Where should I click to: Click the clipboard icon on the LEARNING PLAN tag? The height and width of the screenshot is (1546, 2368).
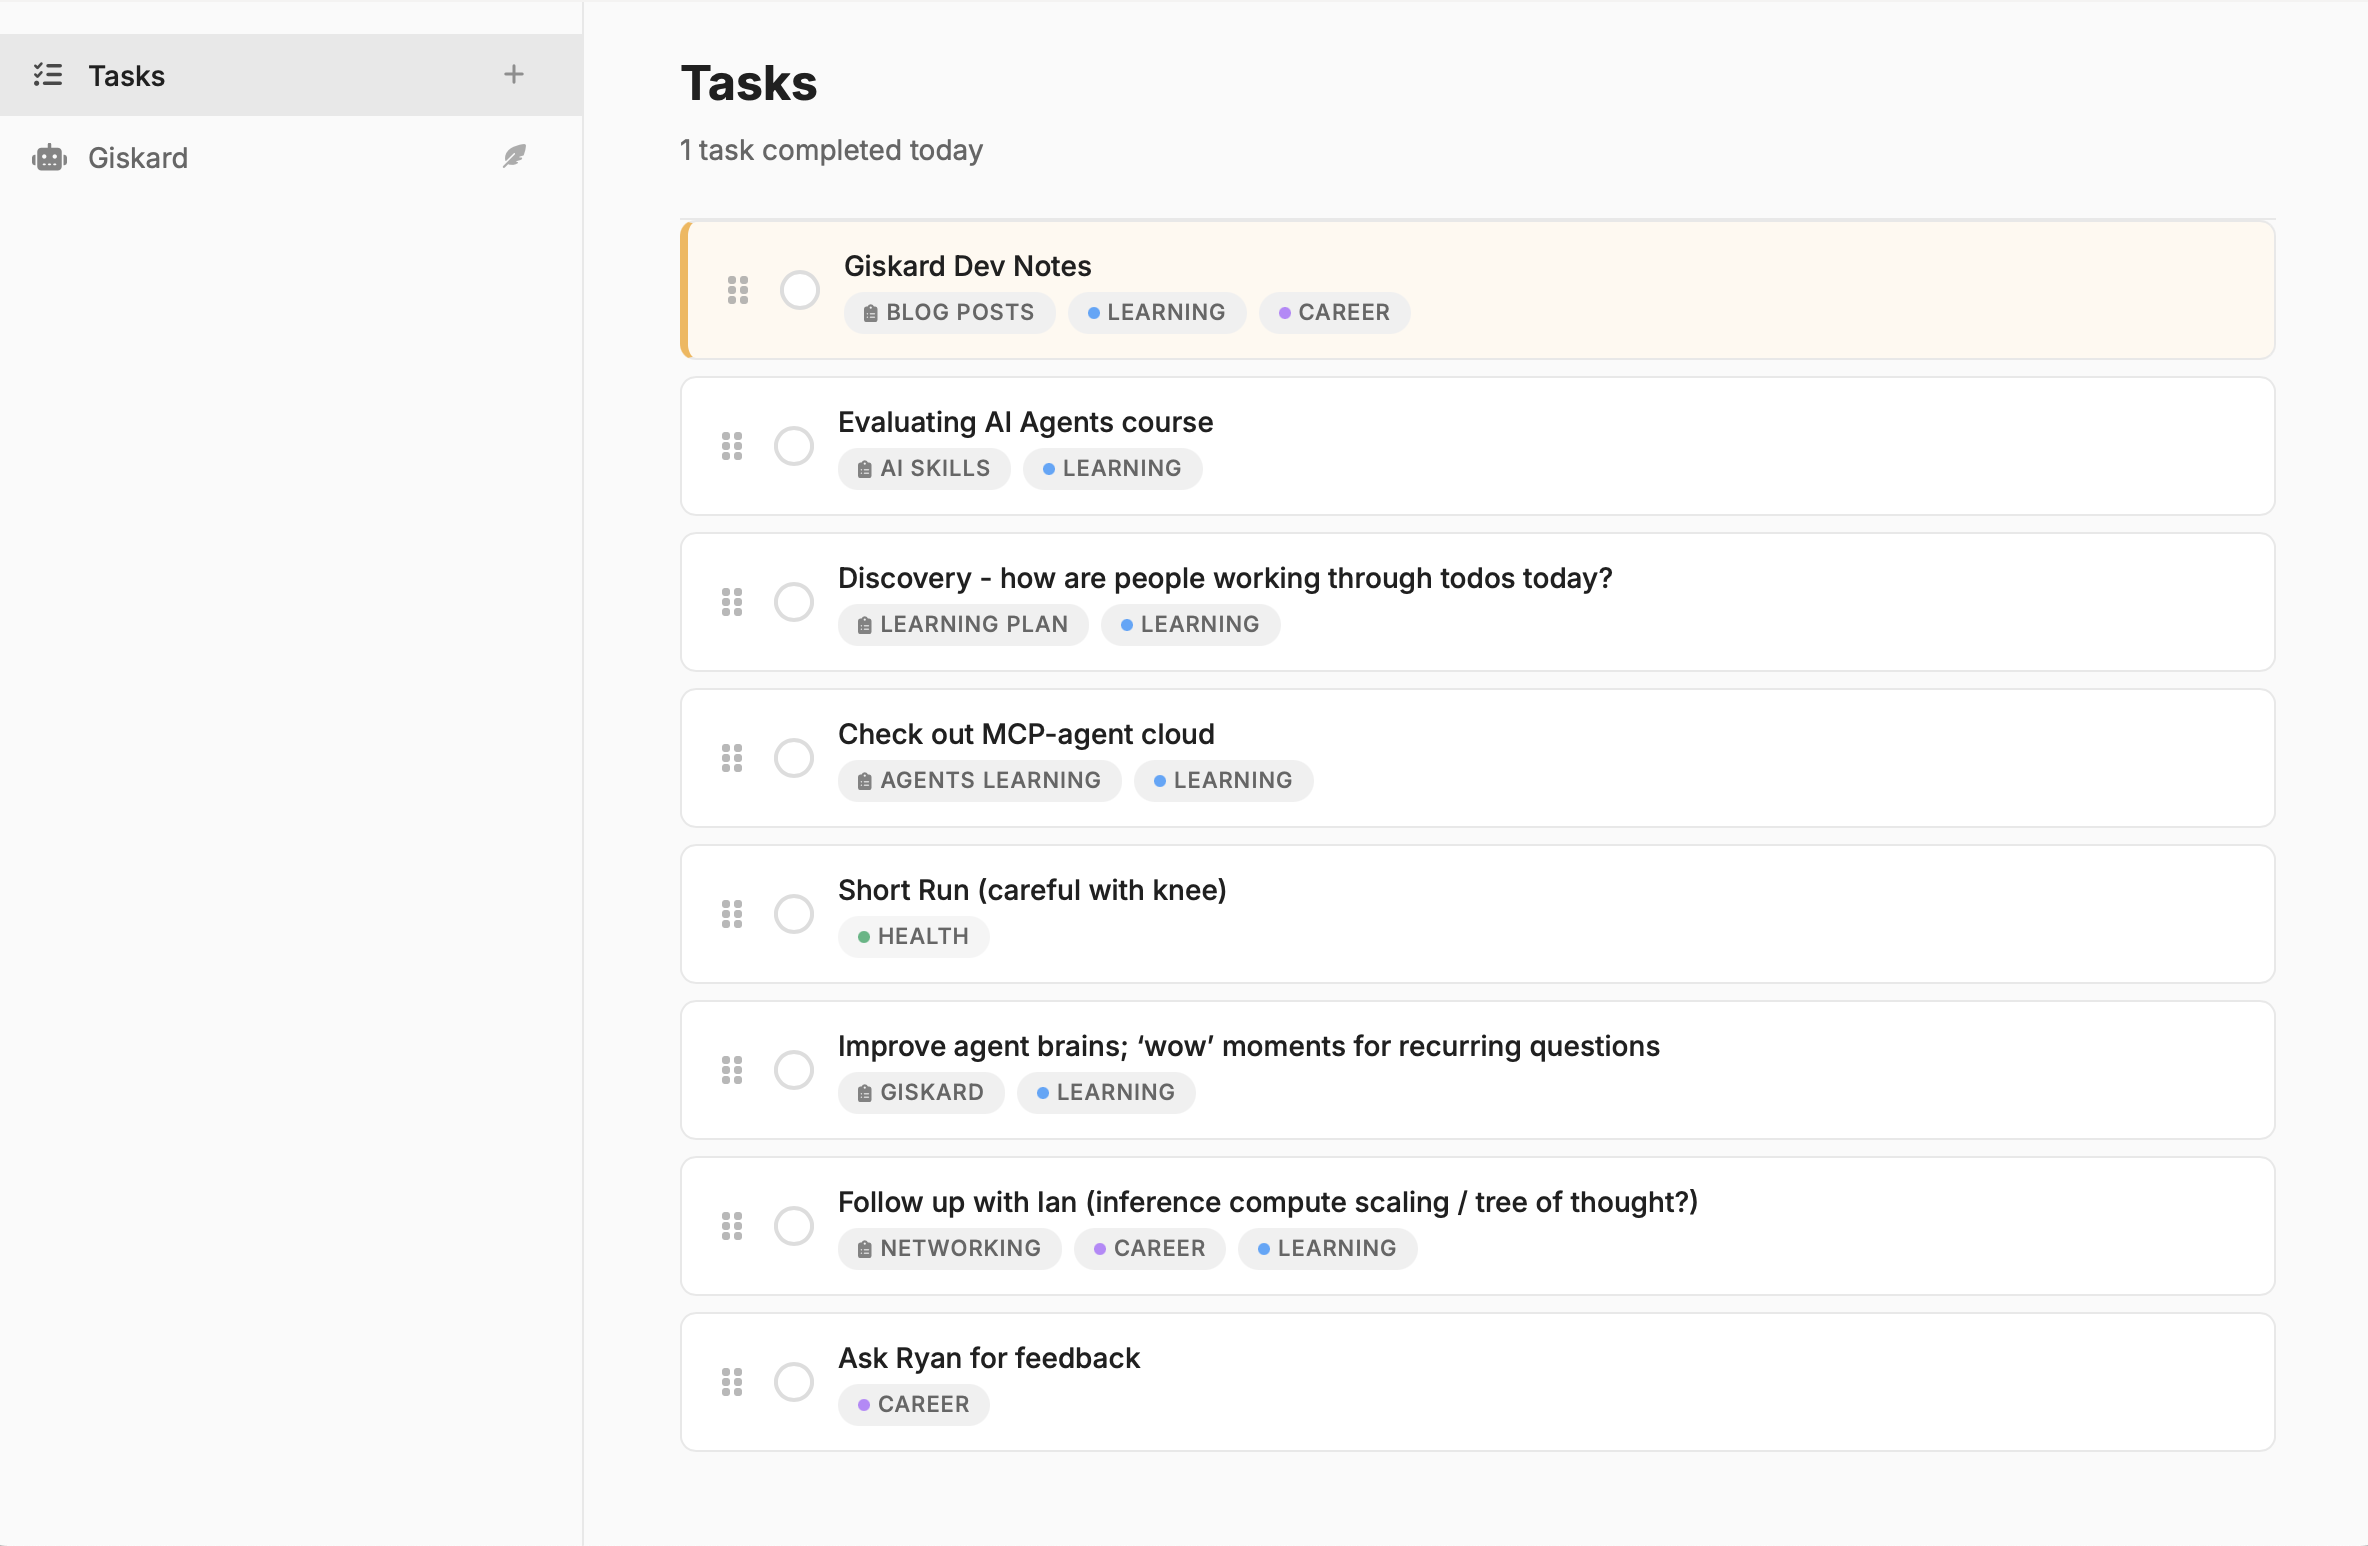pos(864,624)
